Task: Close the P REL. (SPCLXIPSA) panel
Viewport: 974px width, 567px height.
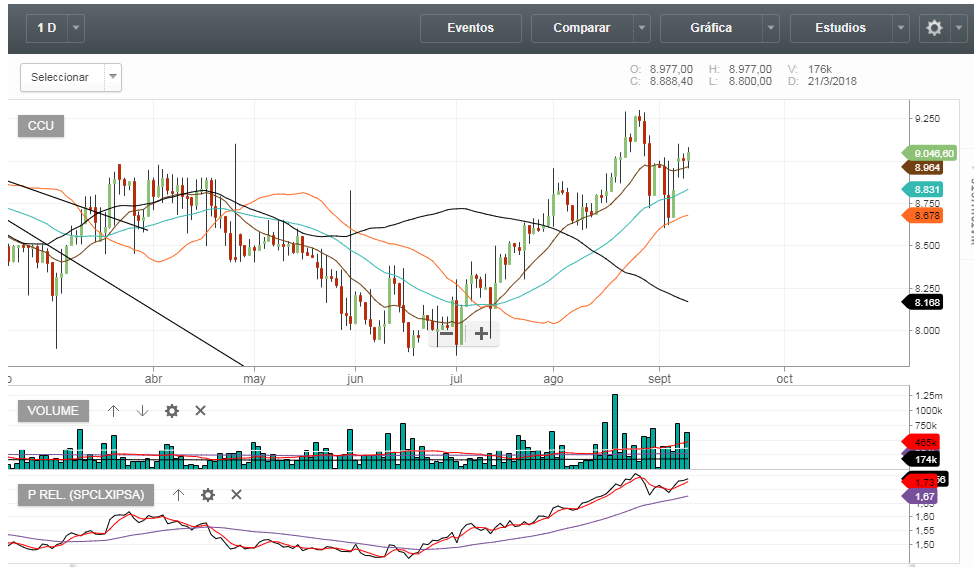Action: tap(236, 494)
